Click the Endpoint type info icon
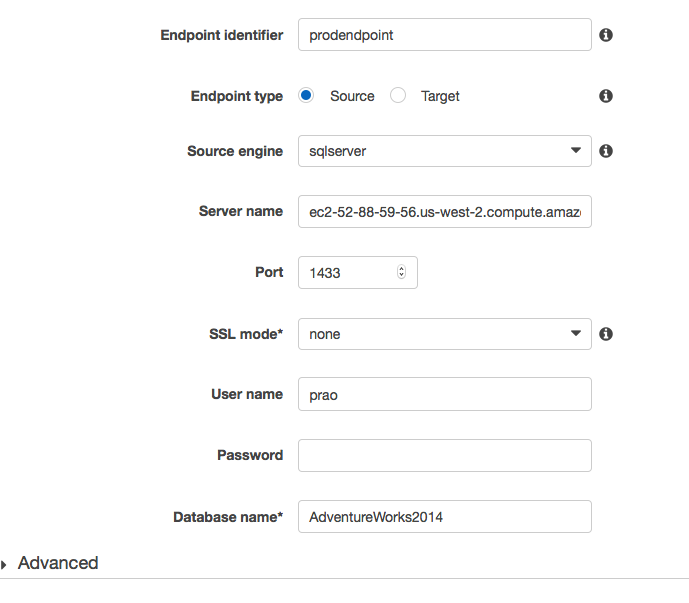689x603 pixels. (605, 97)
